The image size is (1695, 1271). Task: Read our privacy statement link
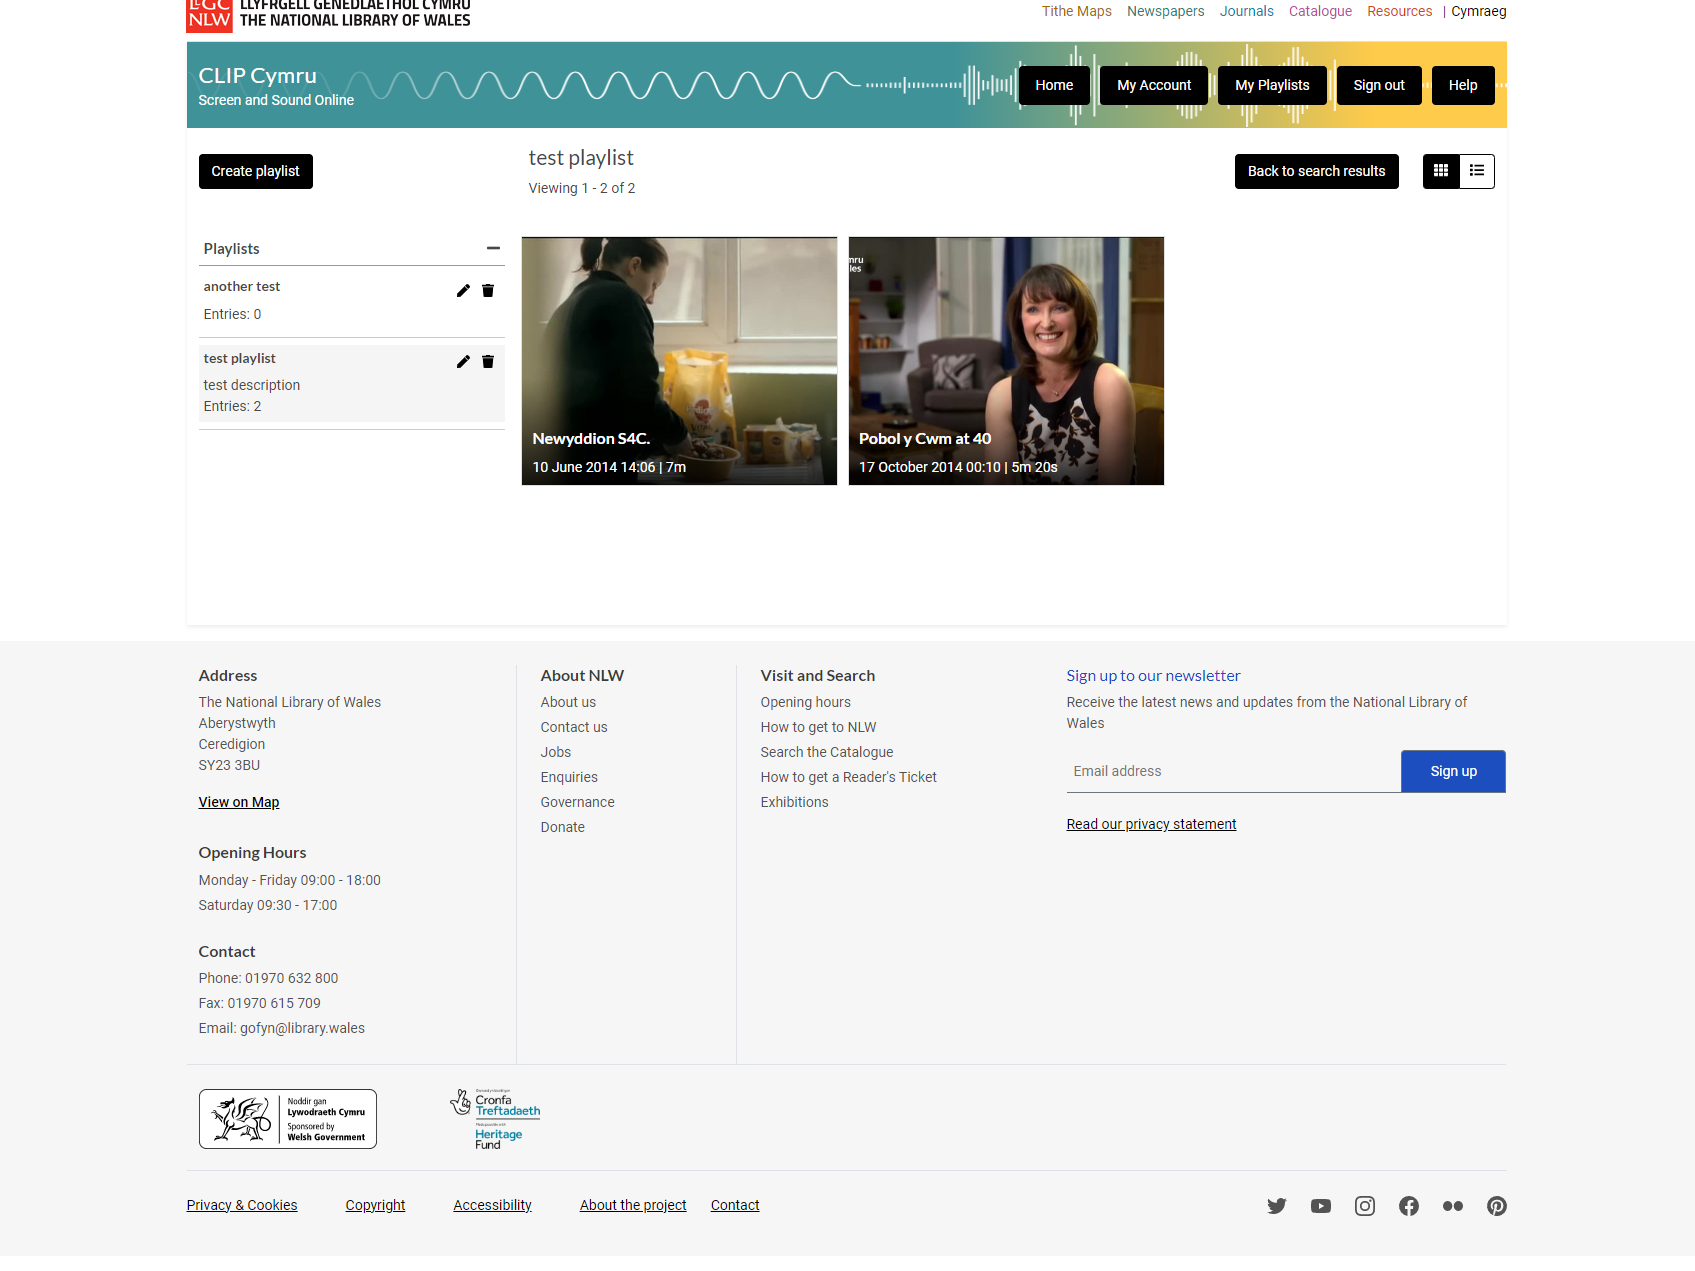pos(1151,824)
